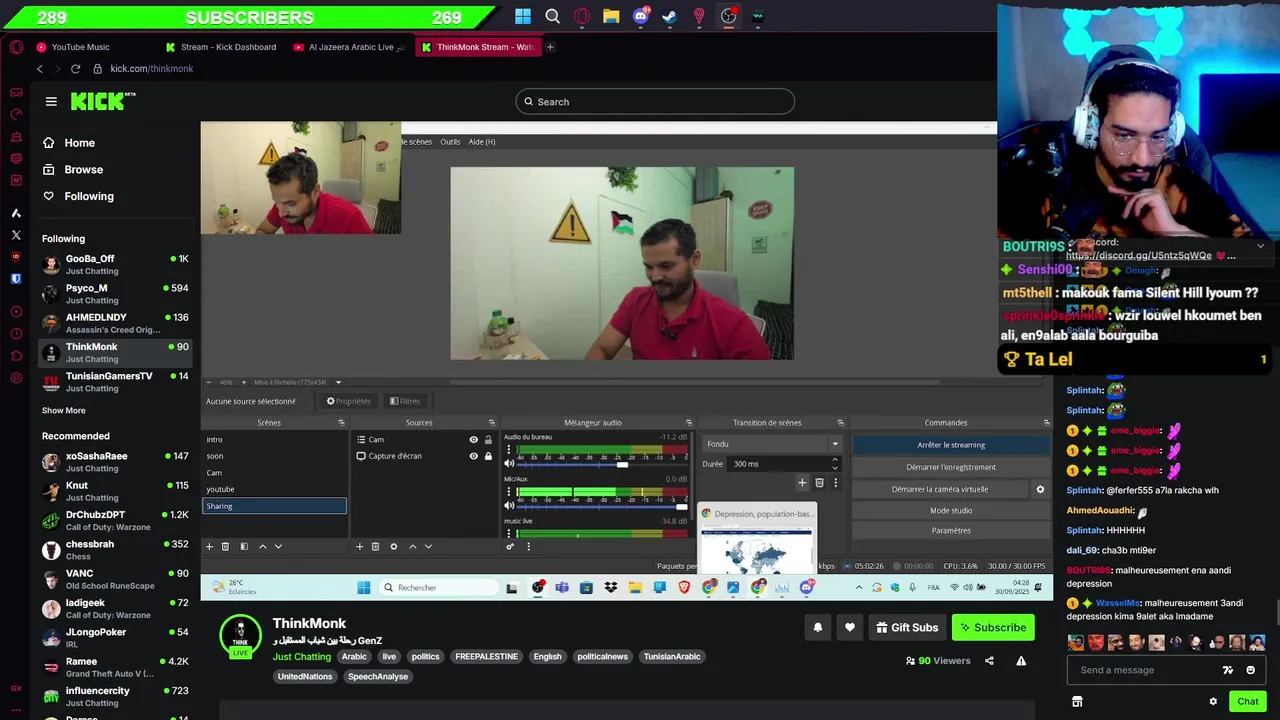Click Just Chatting category link
Screen dimensions: 1280x720
301,657
